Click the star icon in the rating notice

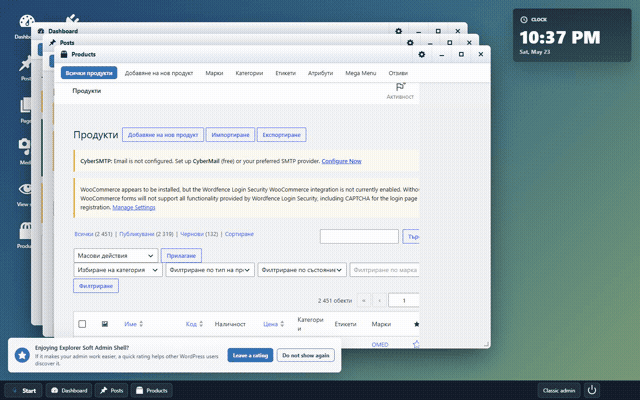click(x=22, y=356)
